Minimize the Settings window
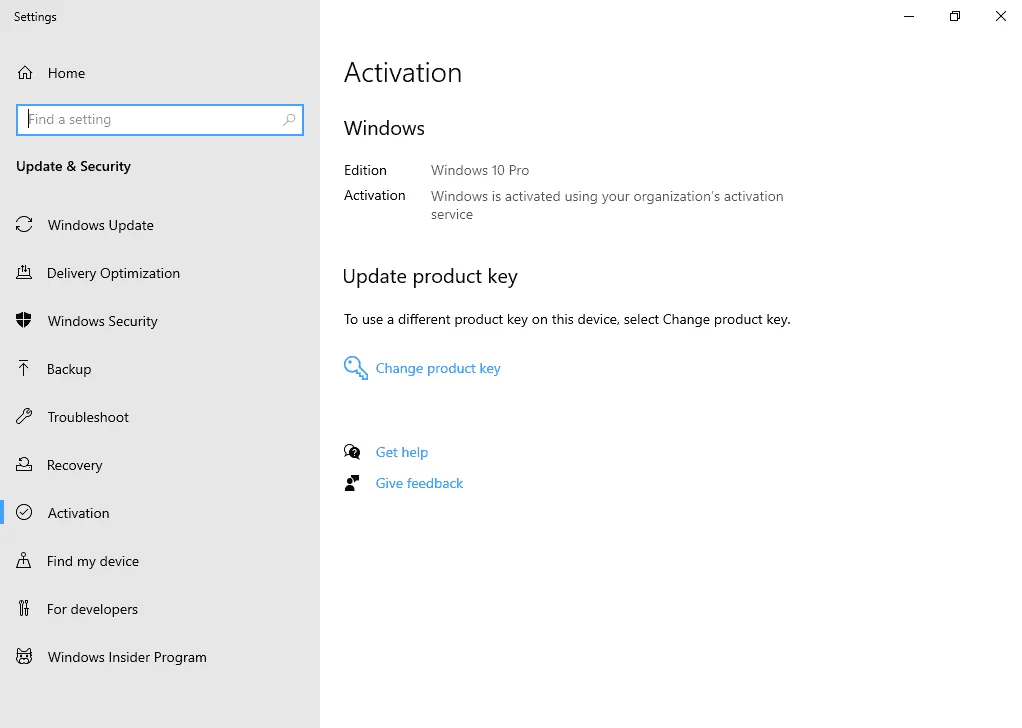This screenshot has height=728, width=1022. tap(909, 16)
